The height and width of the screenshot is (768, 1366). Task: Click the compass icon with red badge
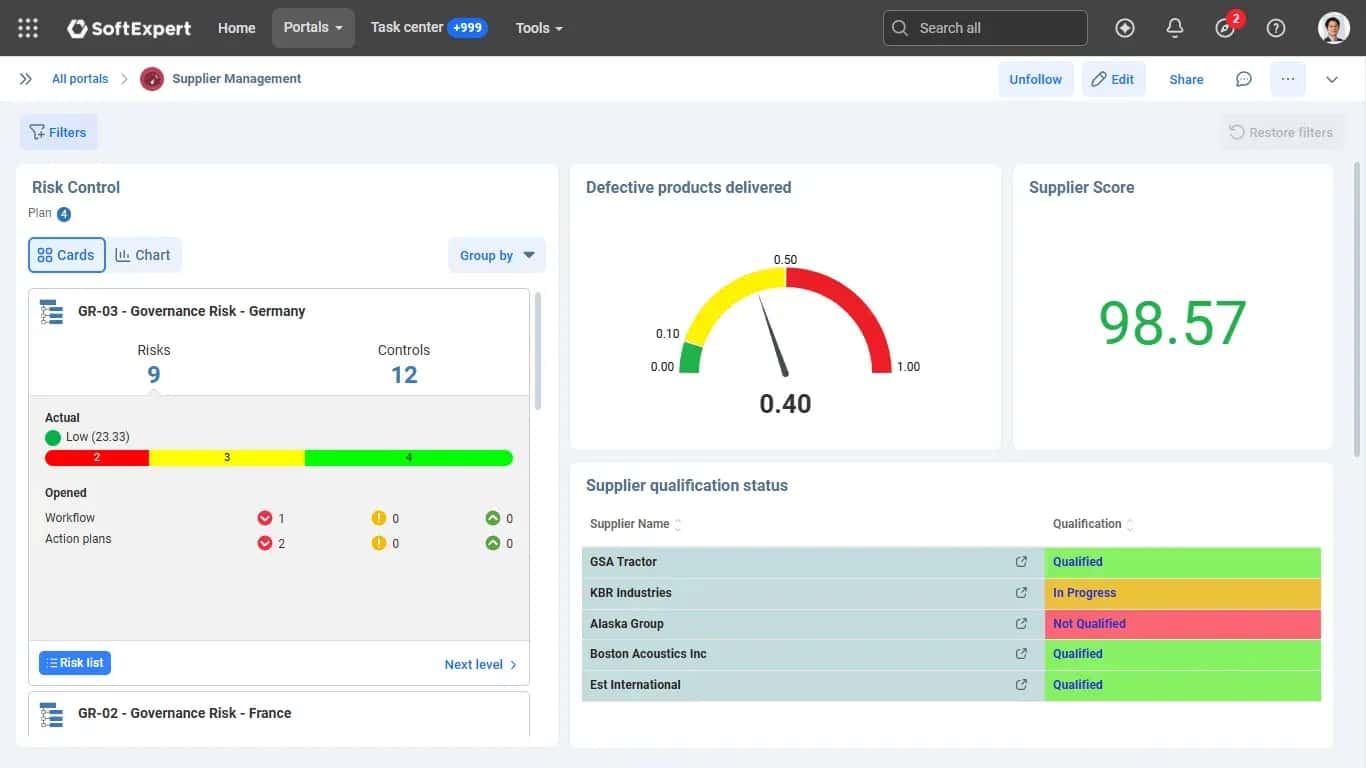pyautogui.click(x=1227, y=26)
